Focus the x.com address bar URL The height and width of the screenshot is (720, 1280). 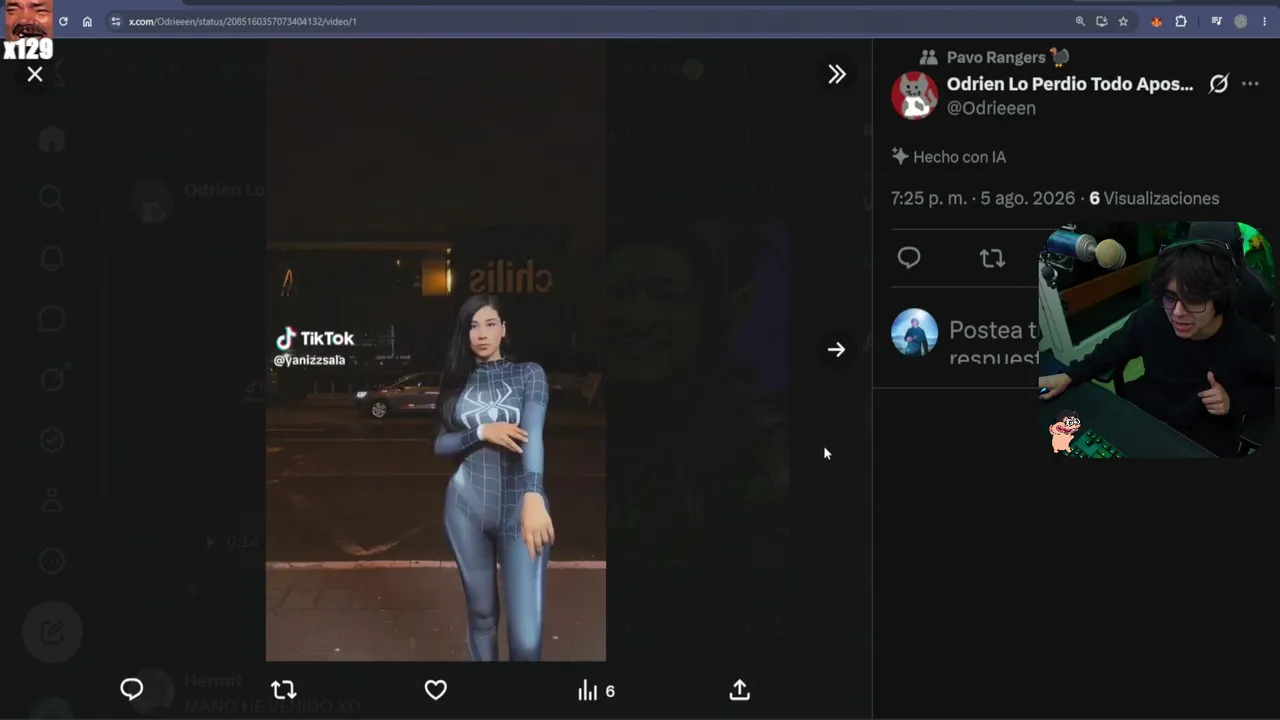[243, 21]
